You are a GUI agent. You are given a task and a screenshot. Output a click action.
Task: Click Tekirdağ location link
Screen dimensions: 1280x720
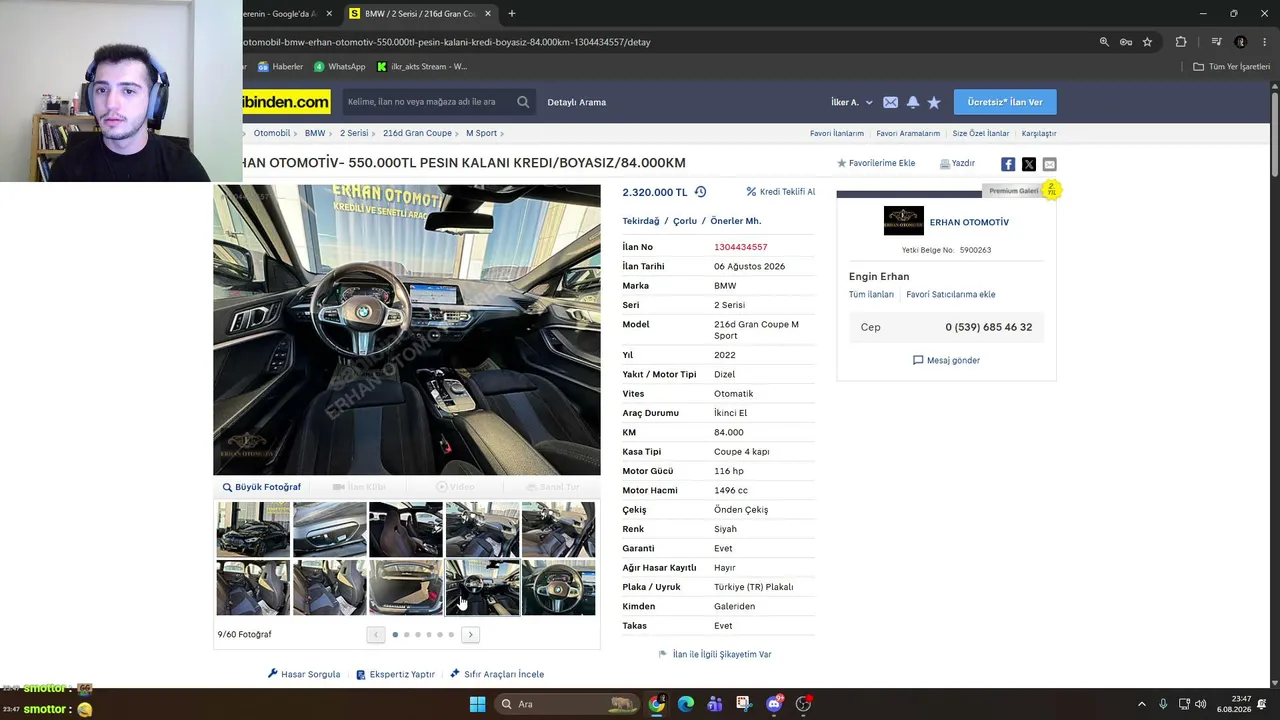coord(641,221)
